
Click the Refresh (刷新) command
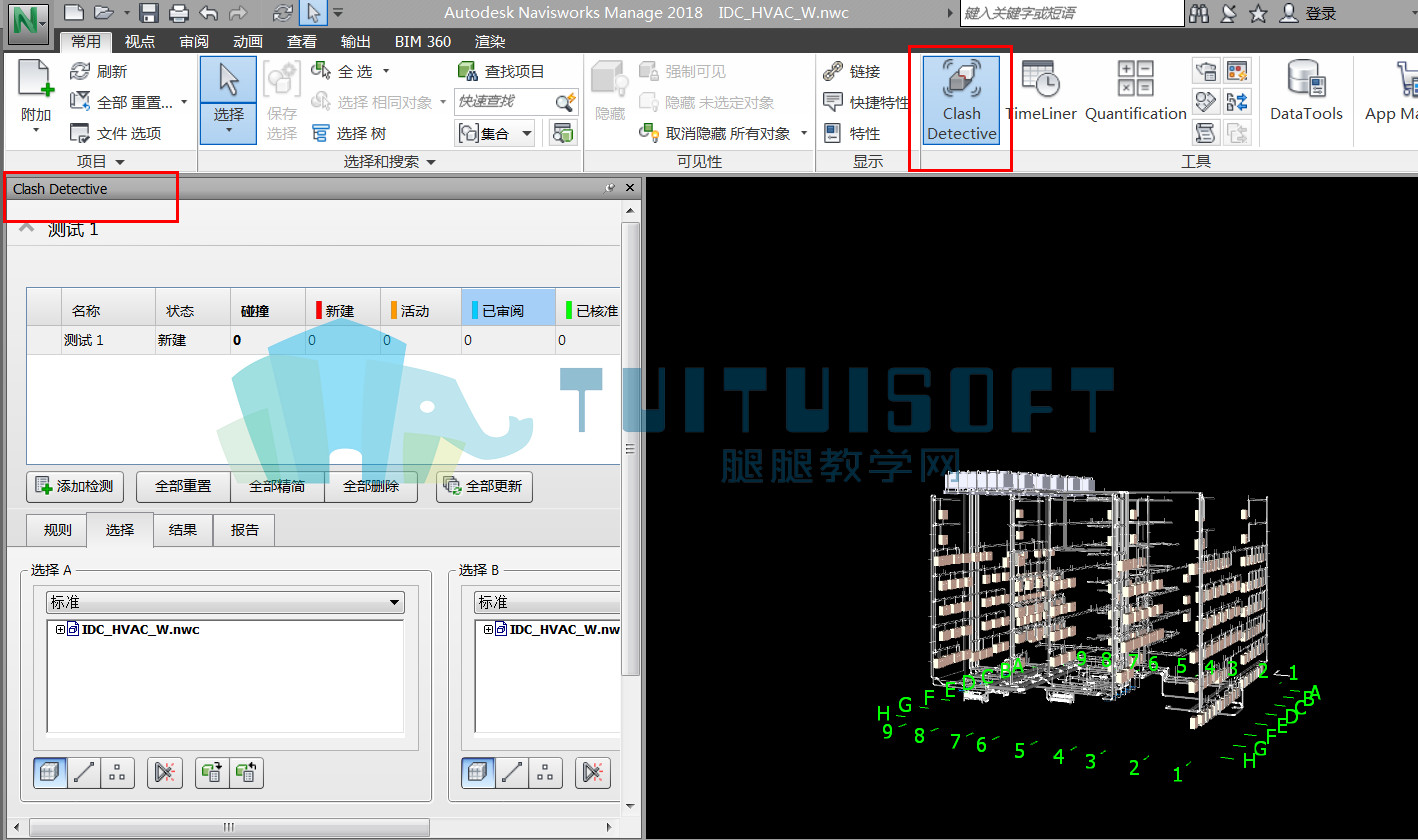point(99,72)
